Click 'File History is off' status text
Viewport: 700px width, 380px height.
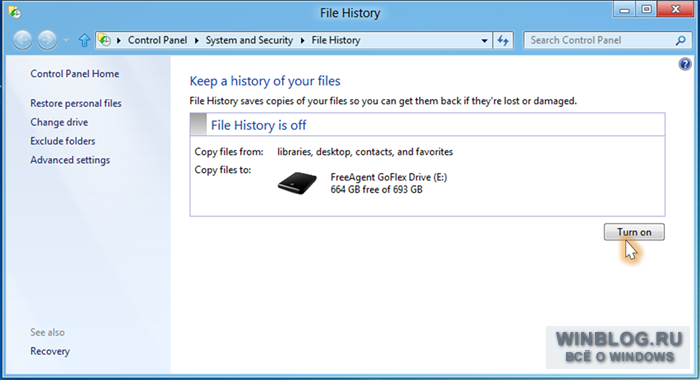click(258, 125)
